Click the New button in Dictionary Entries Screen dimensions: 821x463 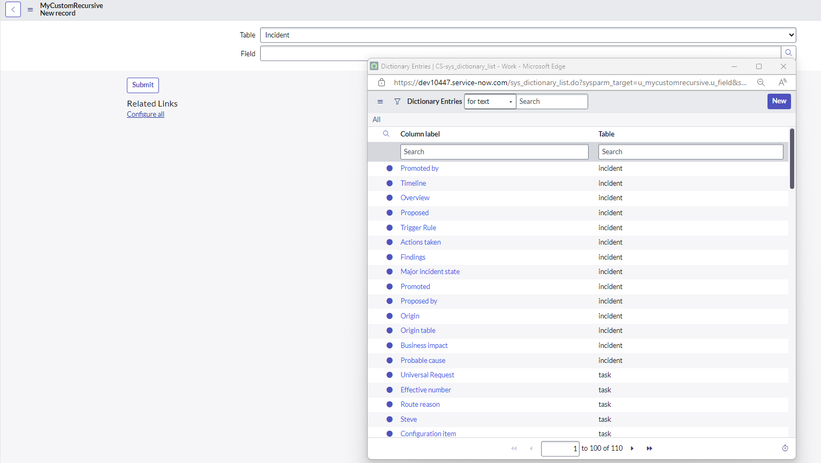point(779,101)
